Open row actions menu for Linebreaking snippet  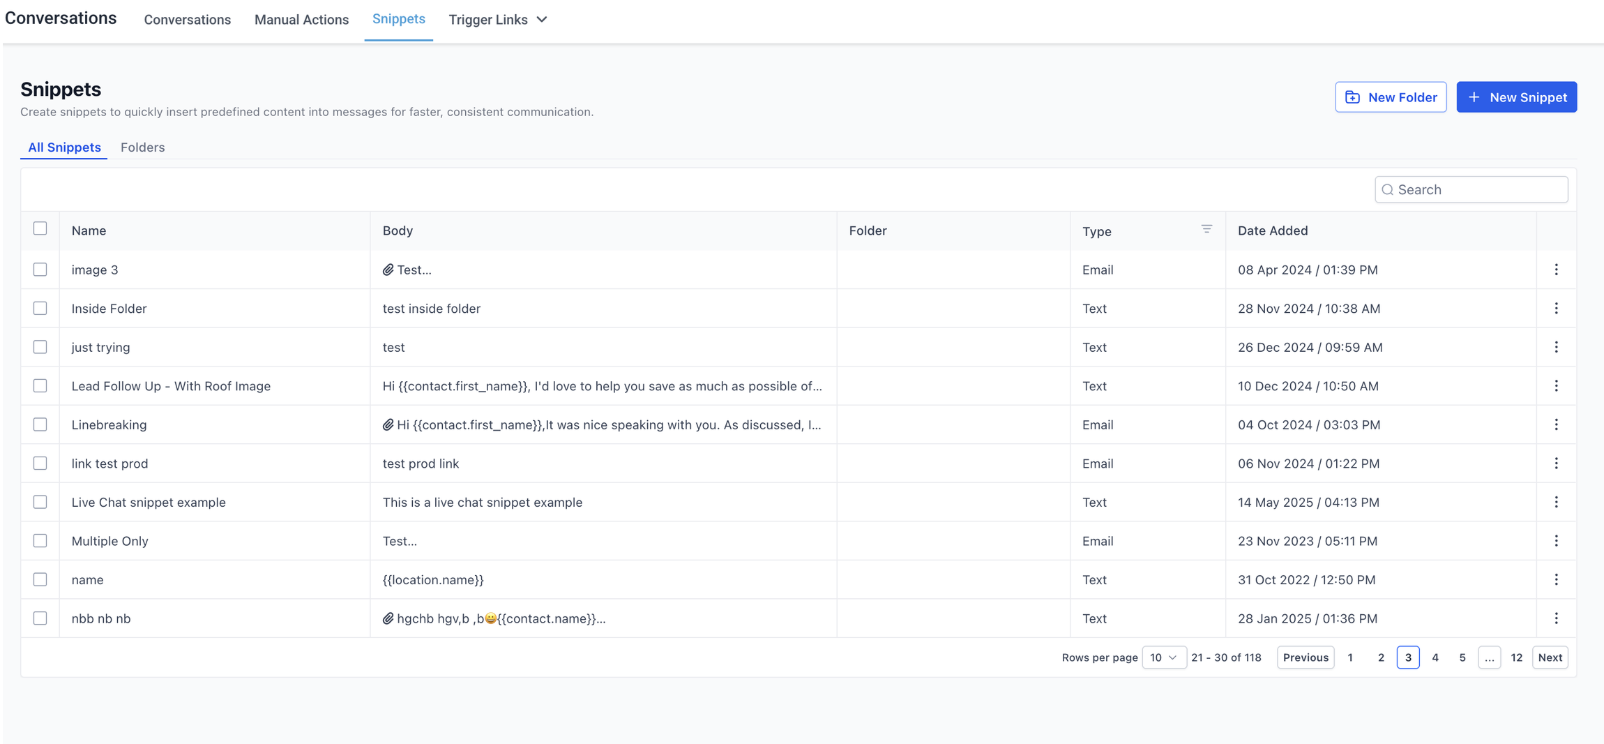tap(1555, 425)
